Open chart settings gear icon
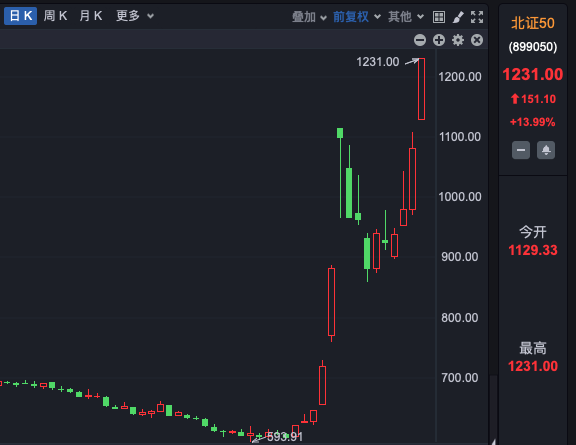This screenshot has height=445, width=576. [x=458, y=40]
